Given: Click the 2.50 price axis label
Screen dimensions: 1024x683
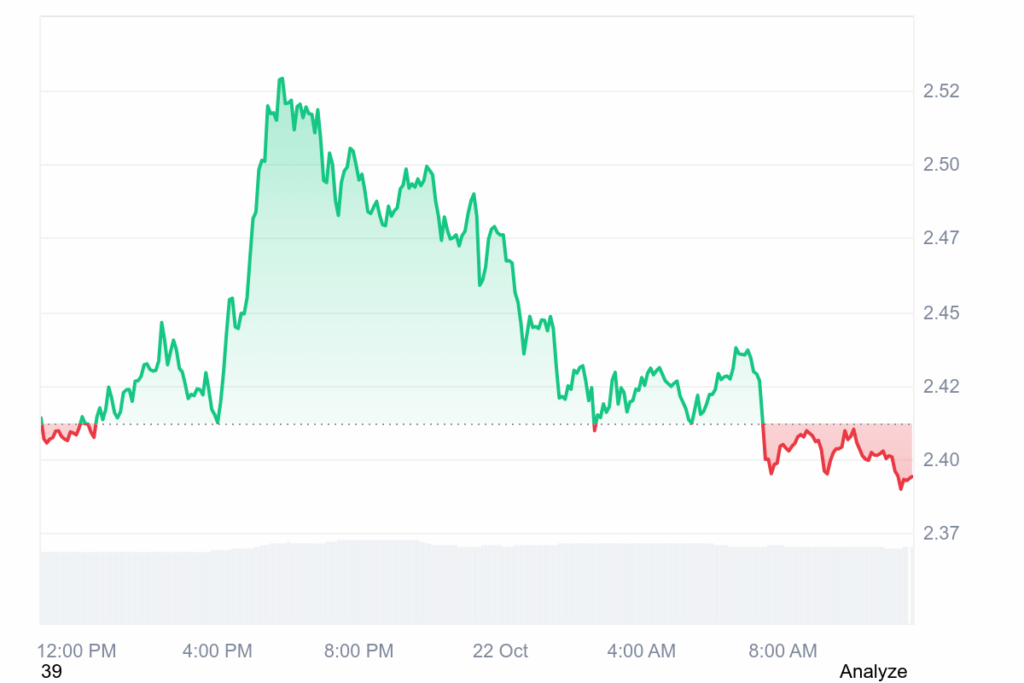Looking at the screenshot, I should [940, 164].
